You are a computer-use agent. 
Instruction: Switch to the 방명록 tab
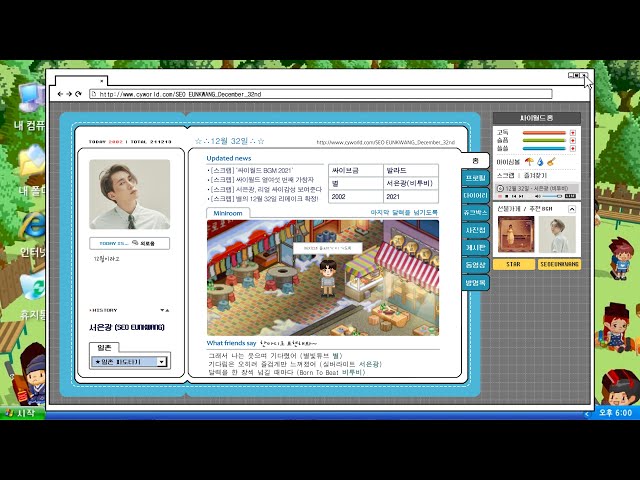(x=476, y=282)
